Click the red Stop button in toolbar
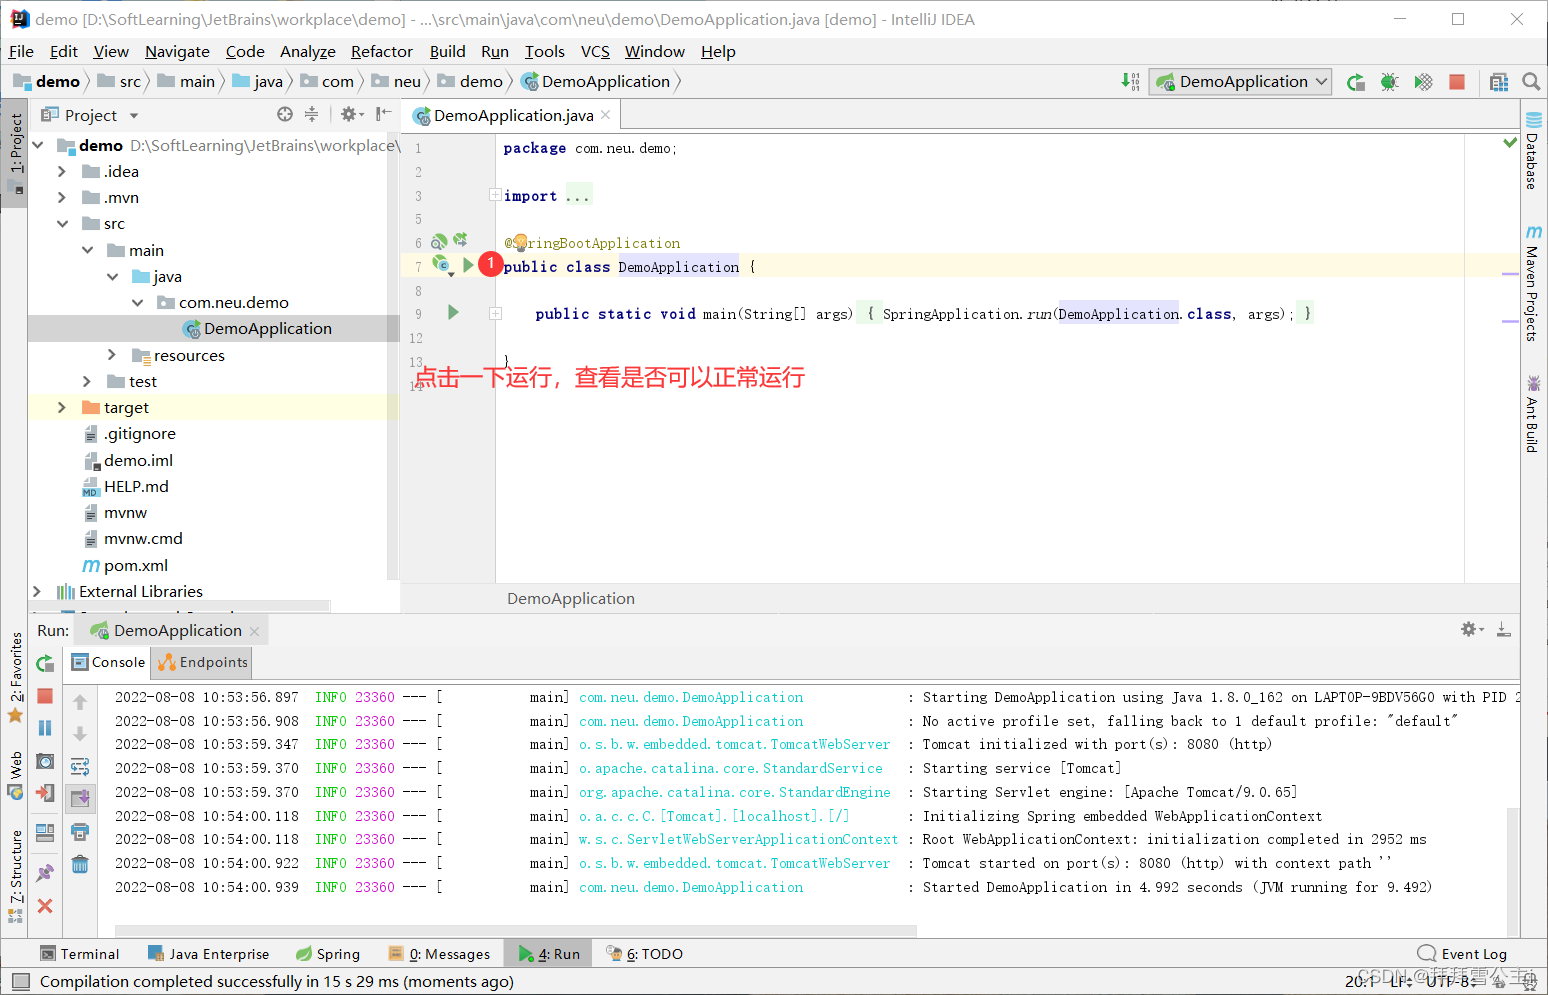Screen dimensions: 1548x995 point(1457,82)
